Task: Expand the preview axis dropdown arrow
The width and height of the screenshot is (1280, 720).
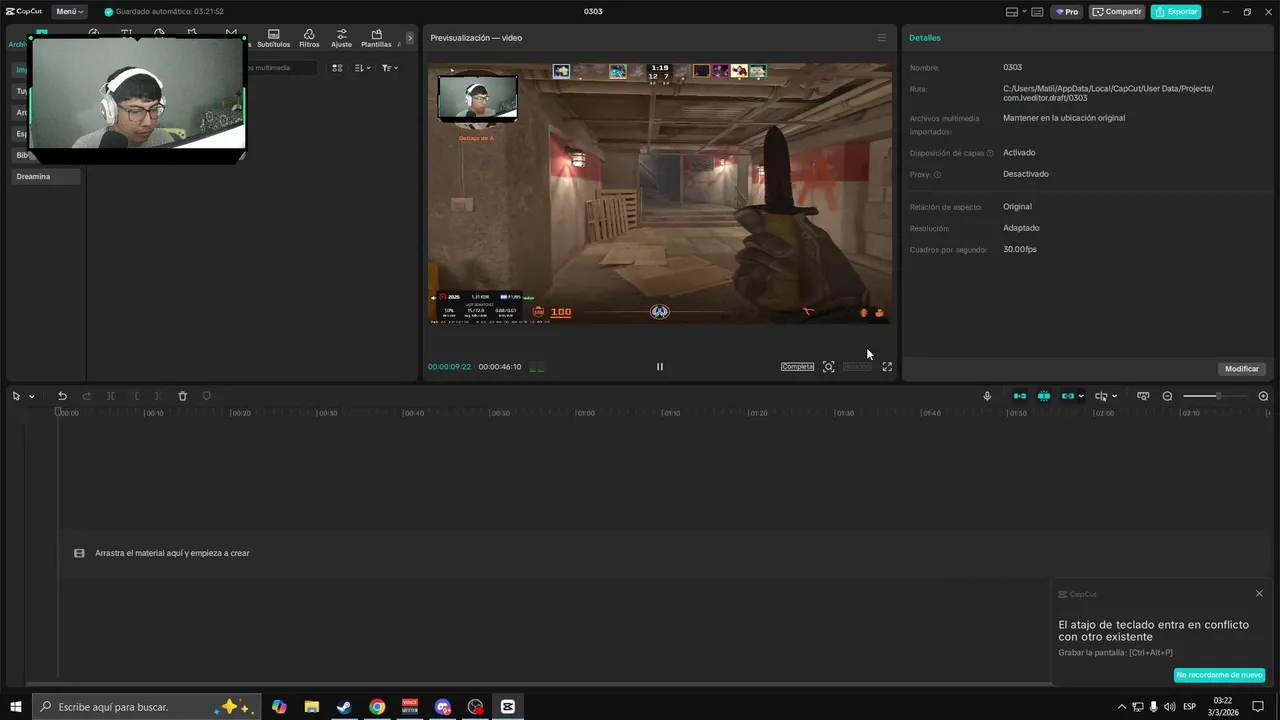Action: [1114, 396]
